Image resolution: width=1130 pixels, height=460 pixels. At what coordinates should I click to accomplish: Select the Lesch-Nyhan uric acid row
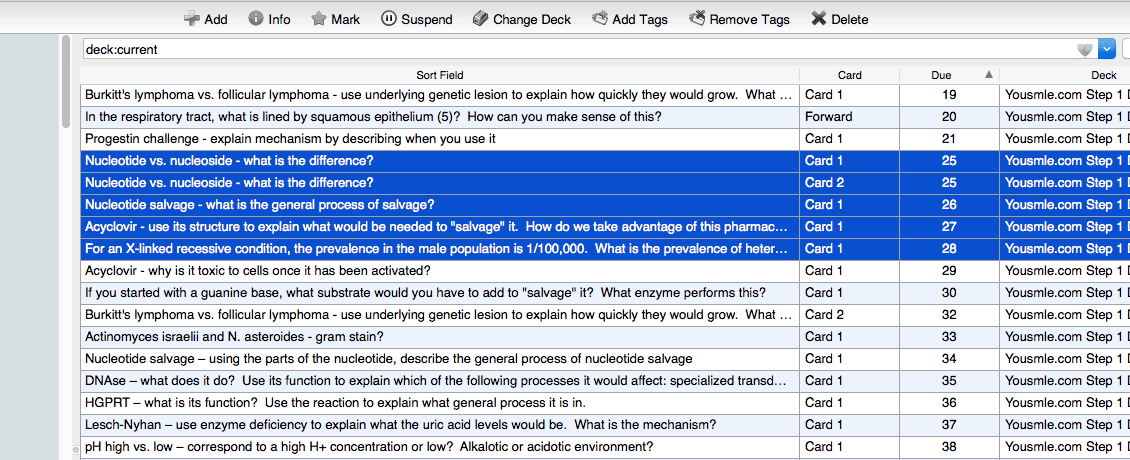[x=605, y=425]
